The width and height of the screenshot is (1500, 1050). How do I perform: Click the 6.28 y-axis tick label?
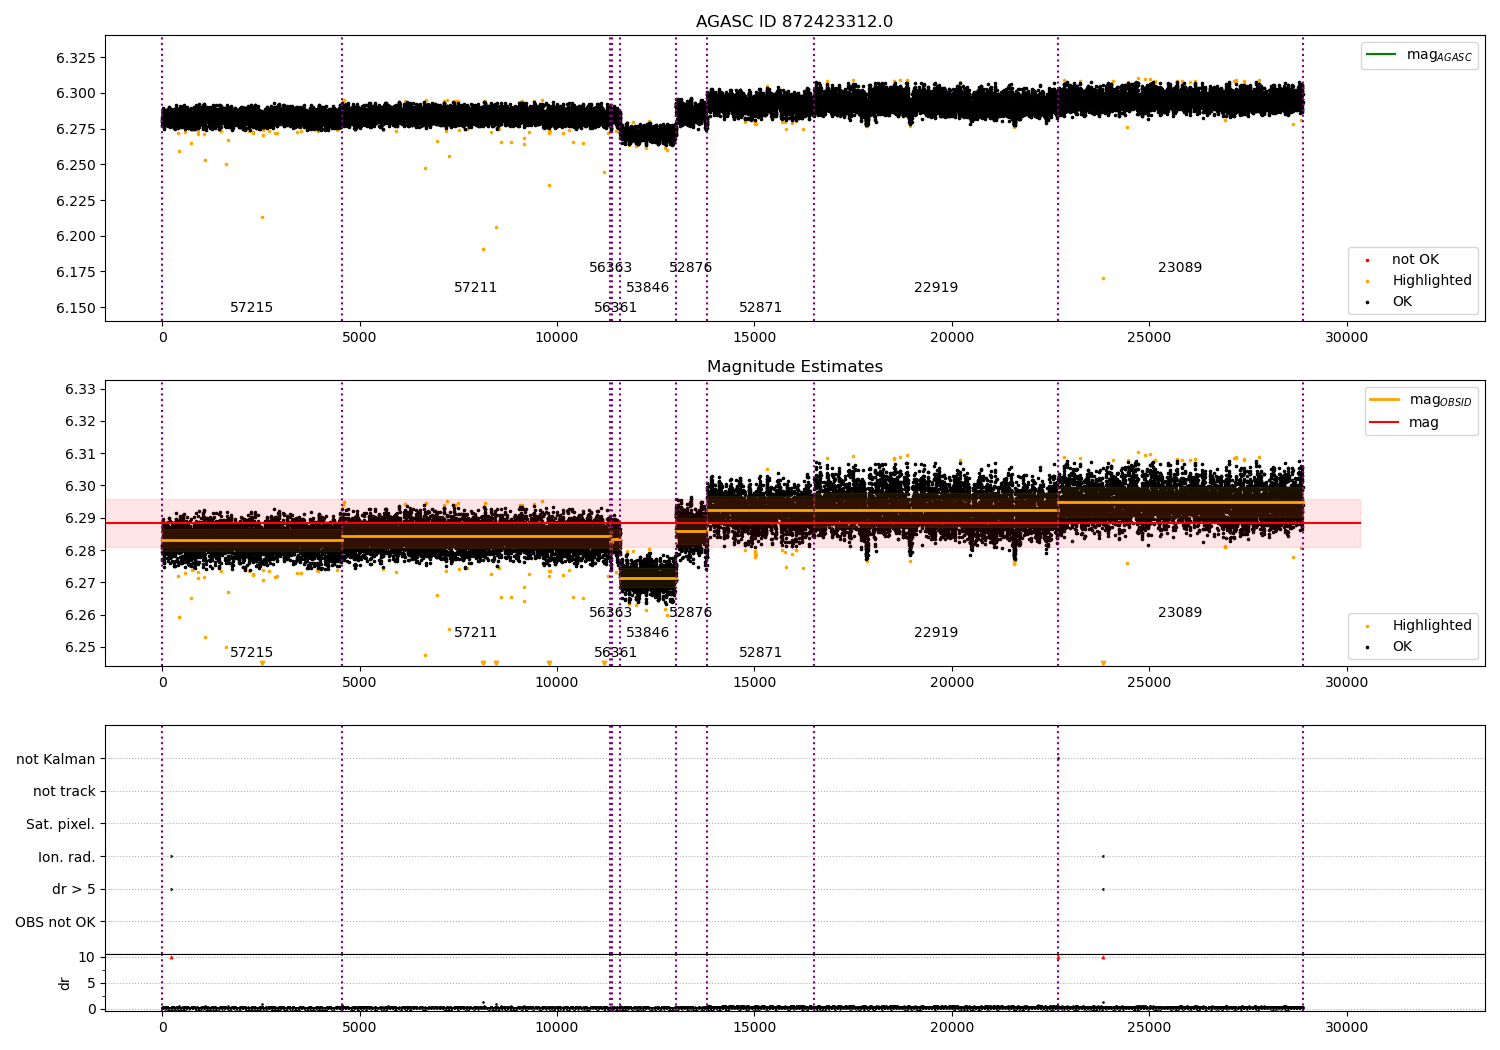tap(80, 551)
